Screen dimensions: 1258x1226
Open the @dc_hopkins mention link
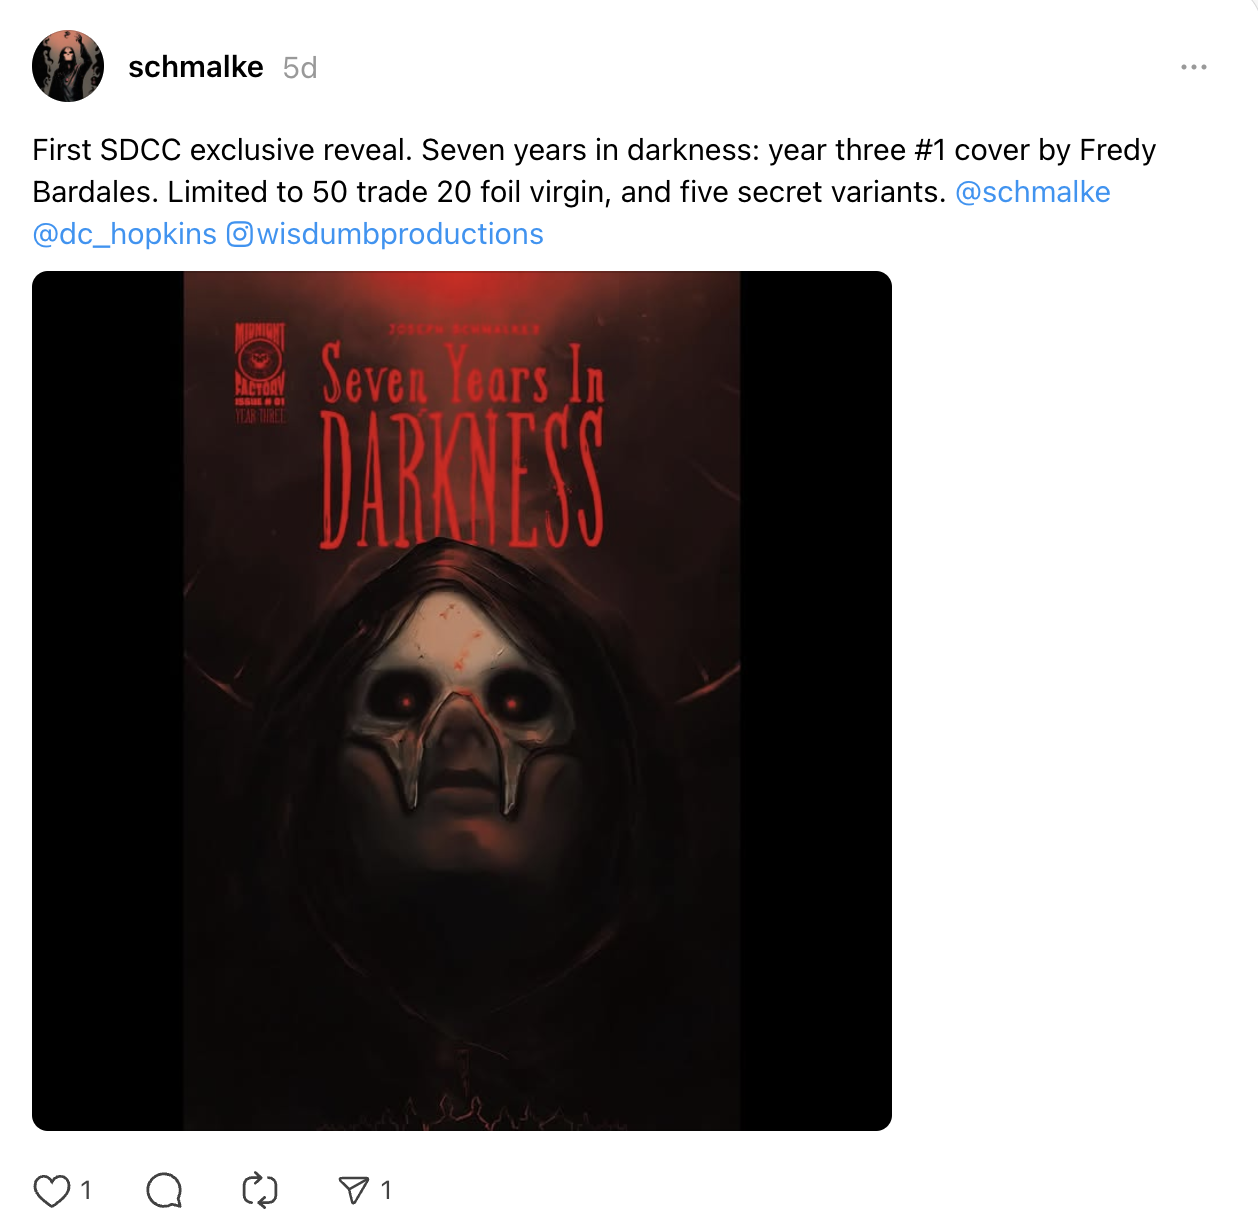pos(124,234)
